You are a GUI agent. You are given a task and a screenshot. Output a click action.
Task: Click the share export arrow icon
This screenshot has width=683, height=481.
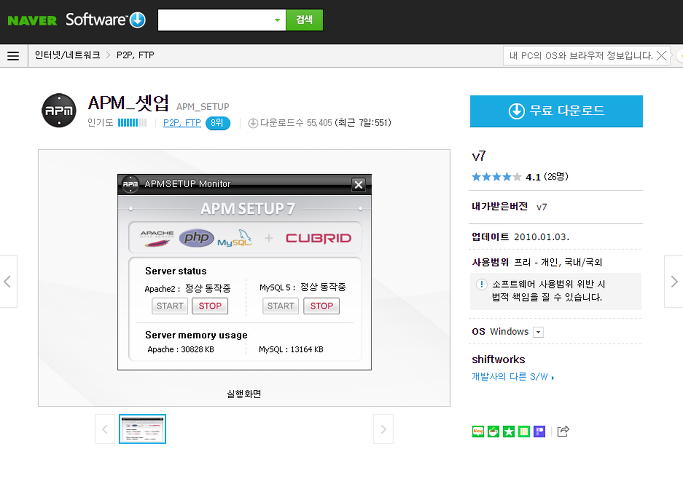(563, 431)
